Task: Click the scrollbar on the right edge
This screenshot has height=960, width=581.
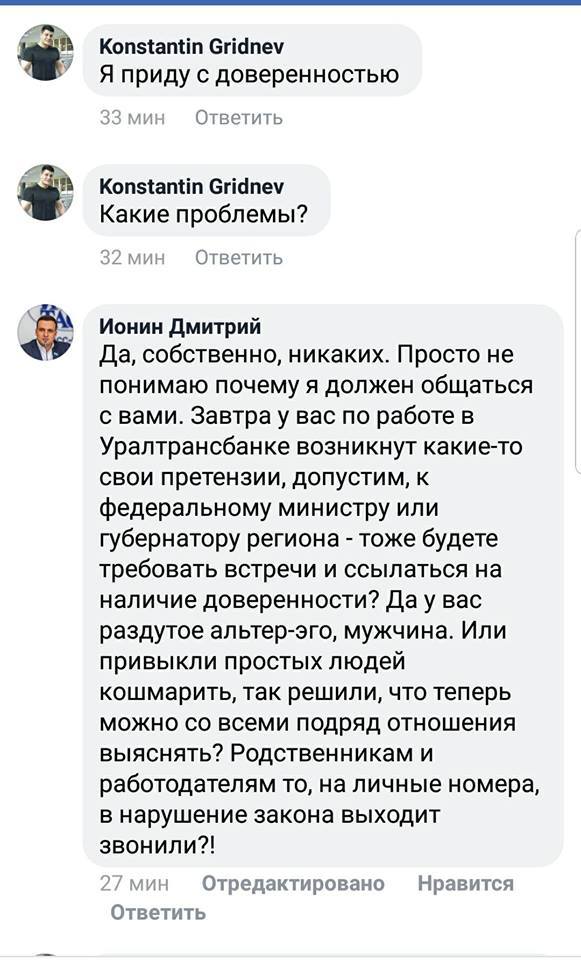Action: click(575, 350)
